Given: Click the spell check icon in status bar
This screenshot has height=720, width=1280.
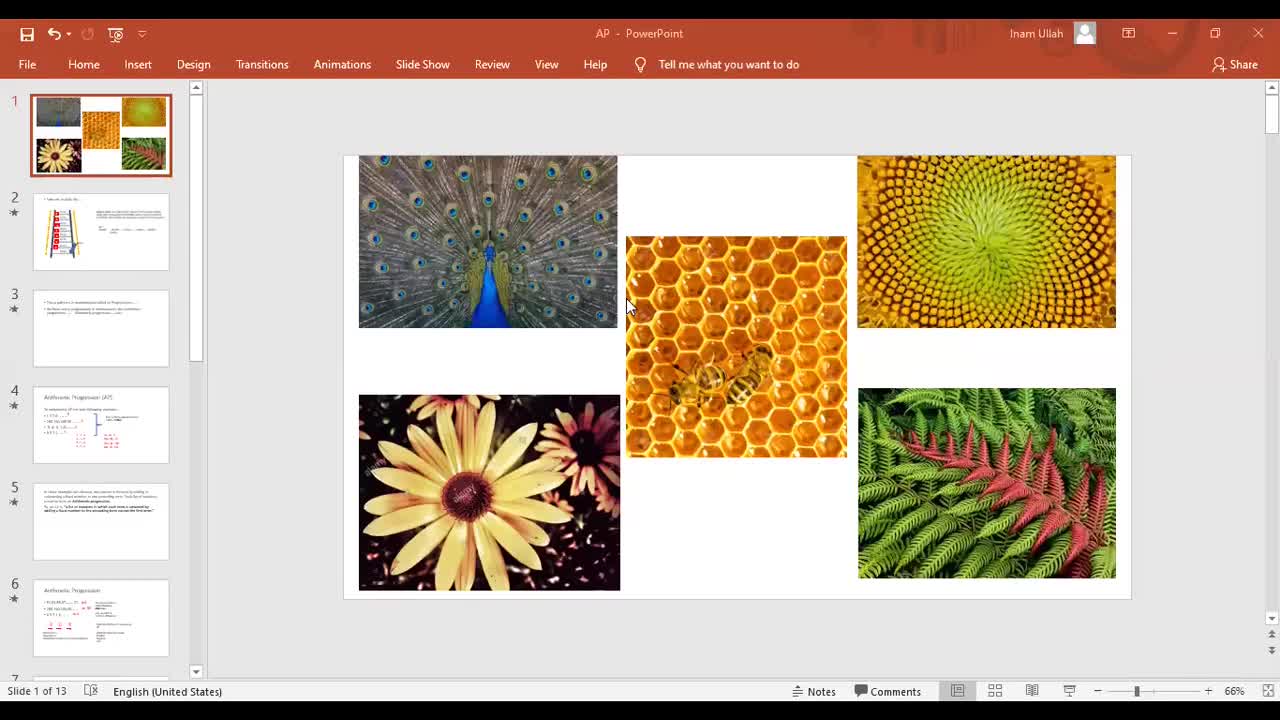Looking at the screenshot, I should coord(91,691).
